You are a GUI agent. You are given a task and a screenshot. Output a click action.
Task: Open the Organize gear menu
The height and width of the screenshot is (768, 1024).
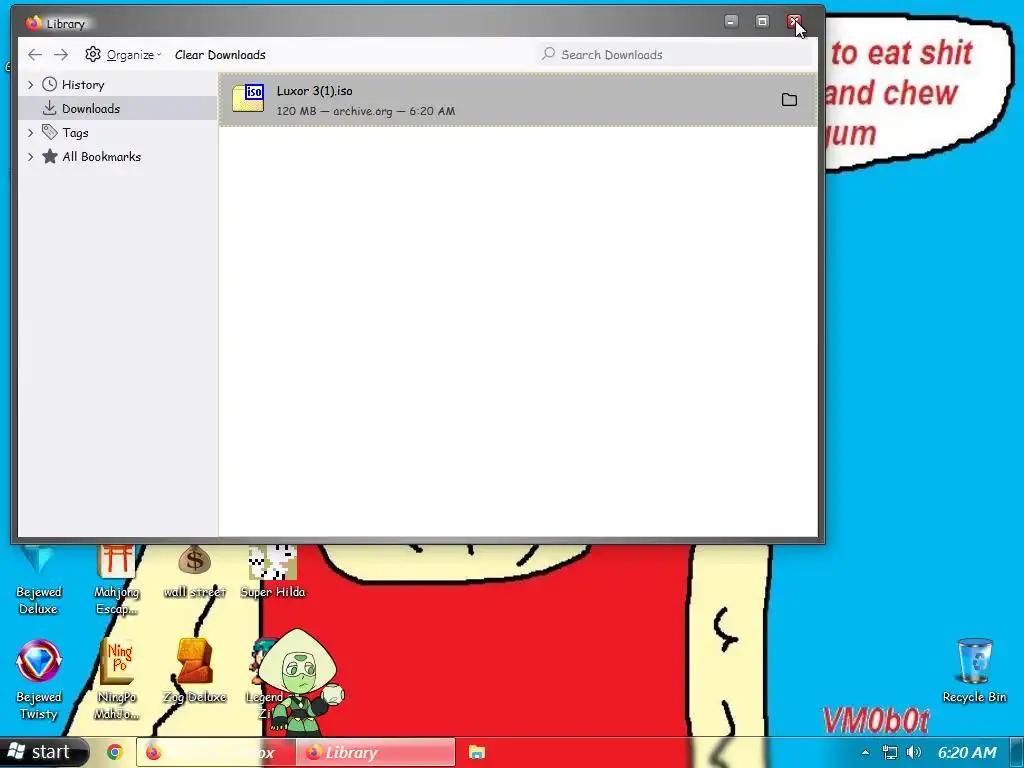[123, 55]
